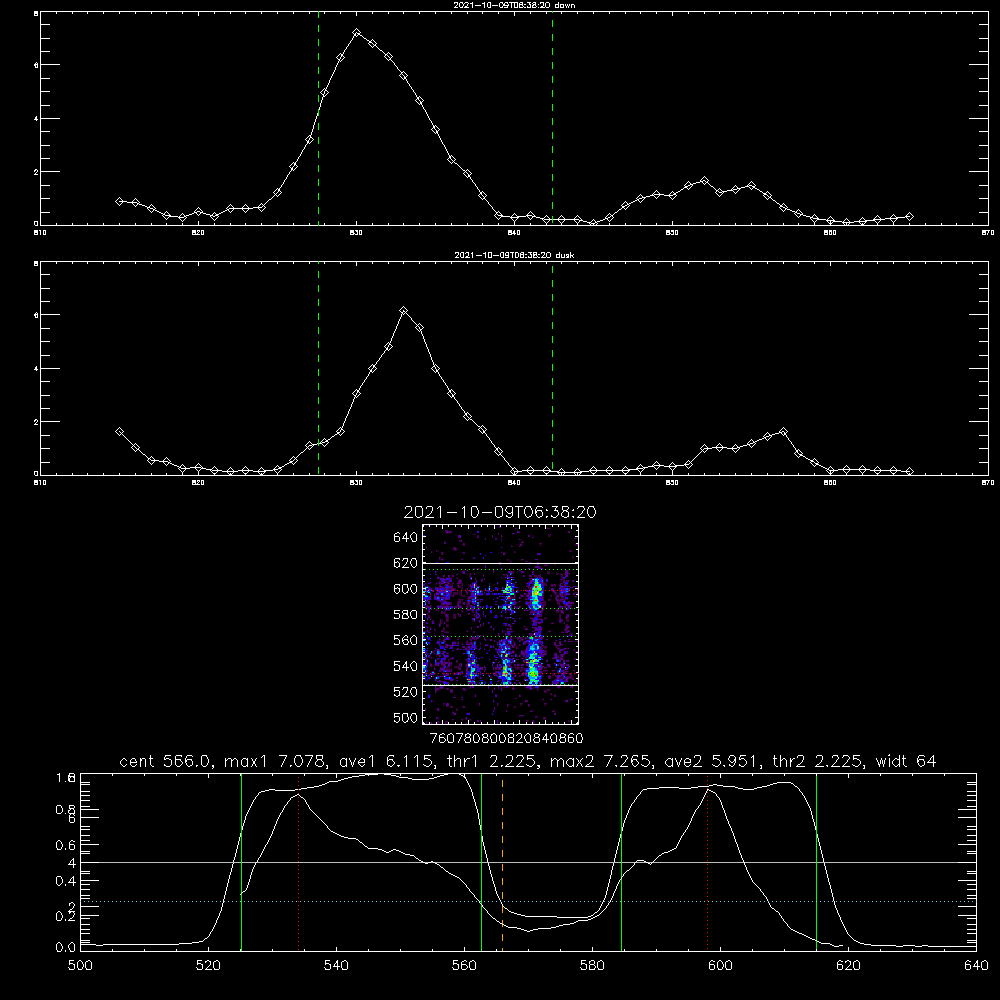Click the left green dashed line in dusk plot
This screenshot has width=1000, height=1000.
[318, 371]
